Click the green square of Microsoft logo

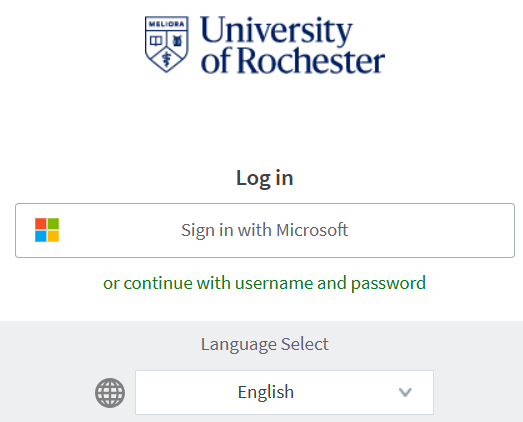pyautogui.click(x=53, y=224)
